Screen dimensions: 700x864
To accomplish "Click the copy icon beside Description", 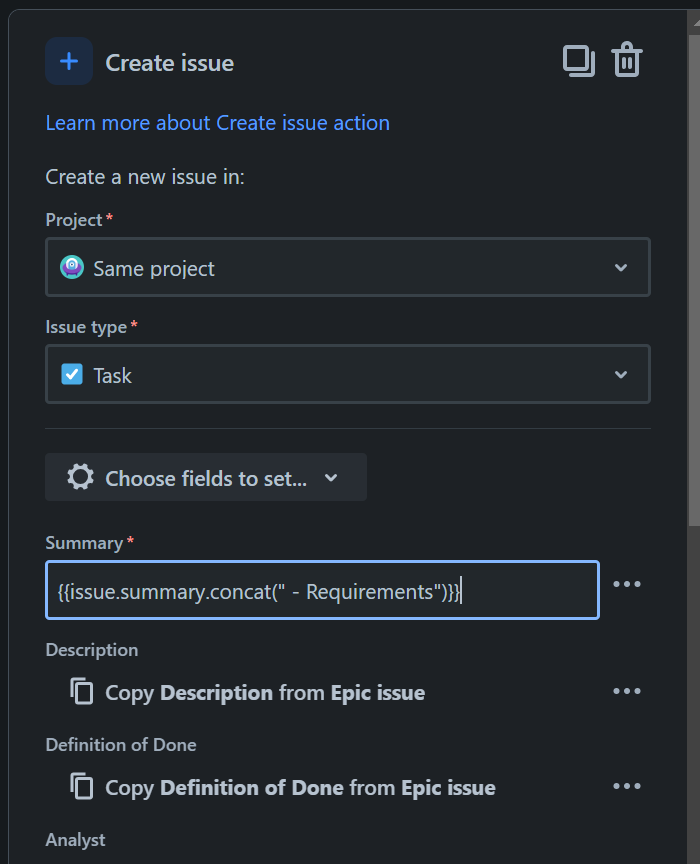I will click(82, 692).
